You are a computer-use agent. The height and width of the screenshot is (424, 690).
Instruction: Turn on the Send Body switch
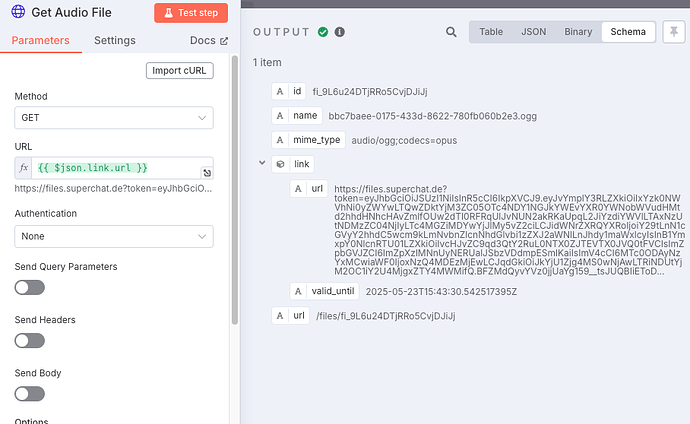tap(29, 394)
